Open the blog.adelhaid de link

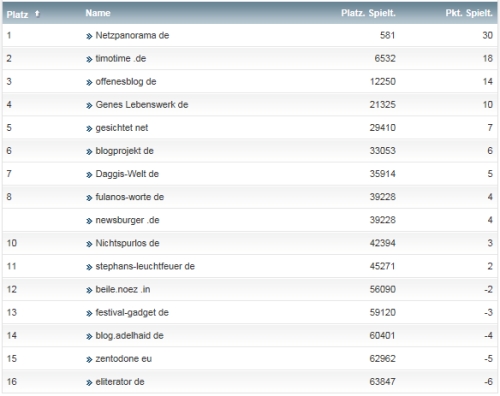point(129,335)
